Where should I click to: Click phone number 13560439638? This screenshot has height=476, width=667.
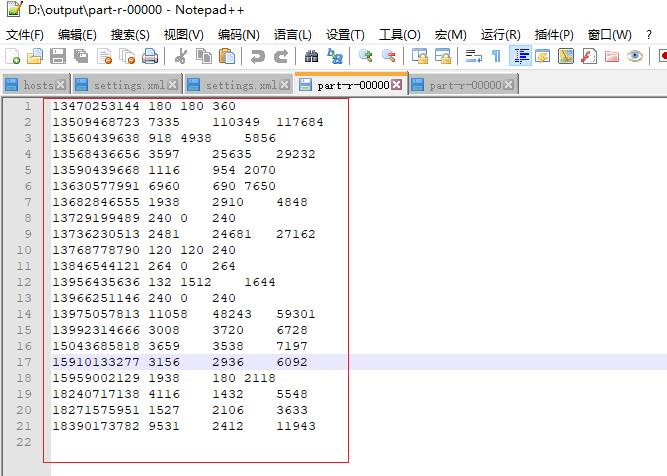coord(96,138)
